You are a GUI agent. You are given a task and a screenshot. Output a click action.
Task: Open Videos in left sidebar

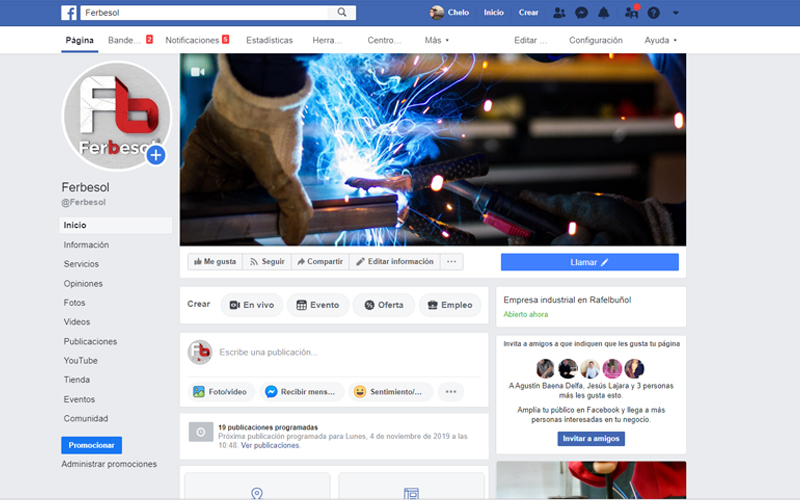[x=77, y=322]
